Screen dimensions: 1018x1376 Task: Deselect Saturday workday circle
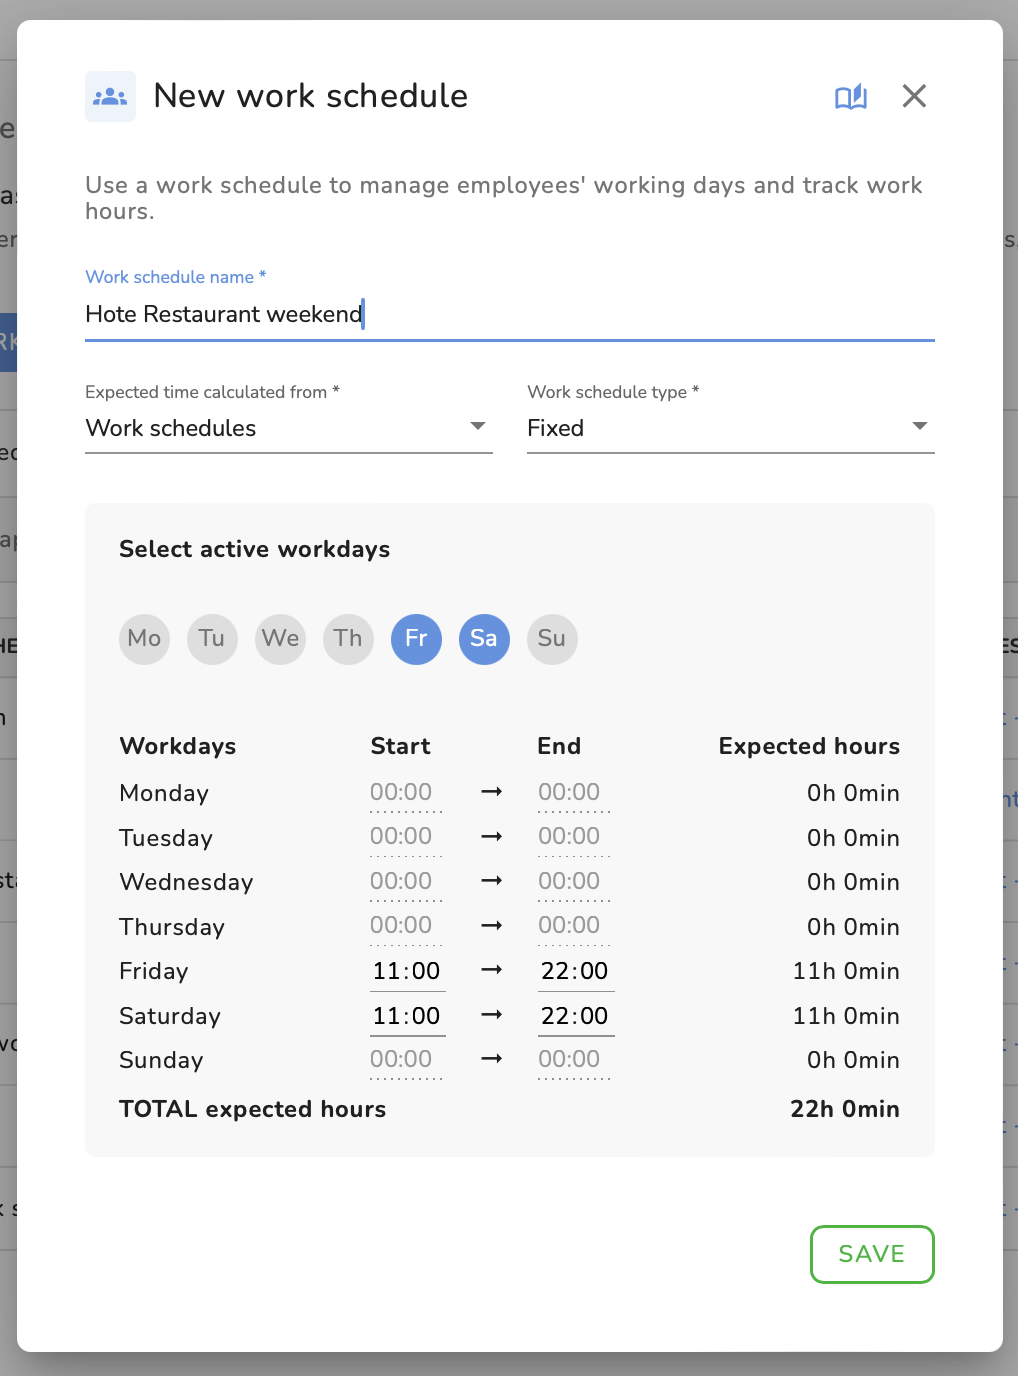coord(484,639)
